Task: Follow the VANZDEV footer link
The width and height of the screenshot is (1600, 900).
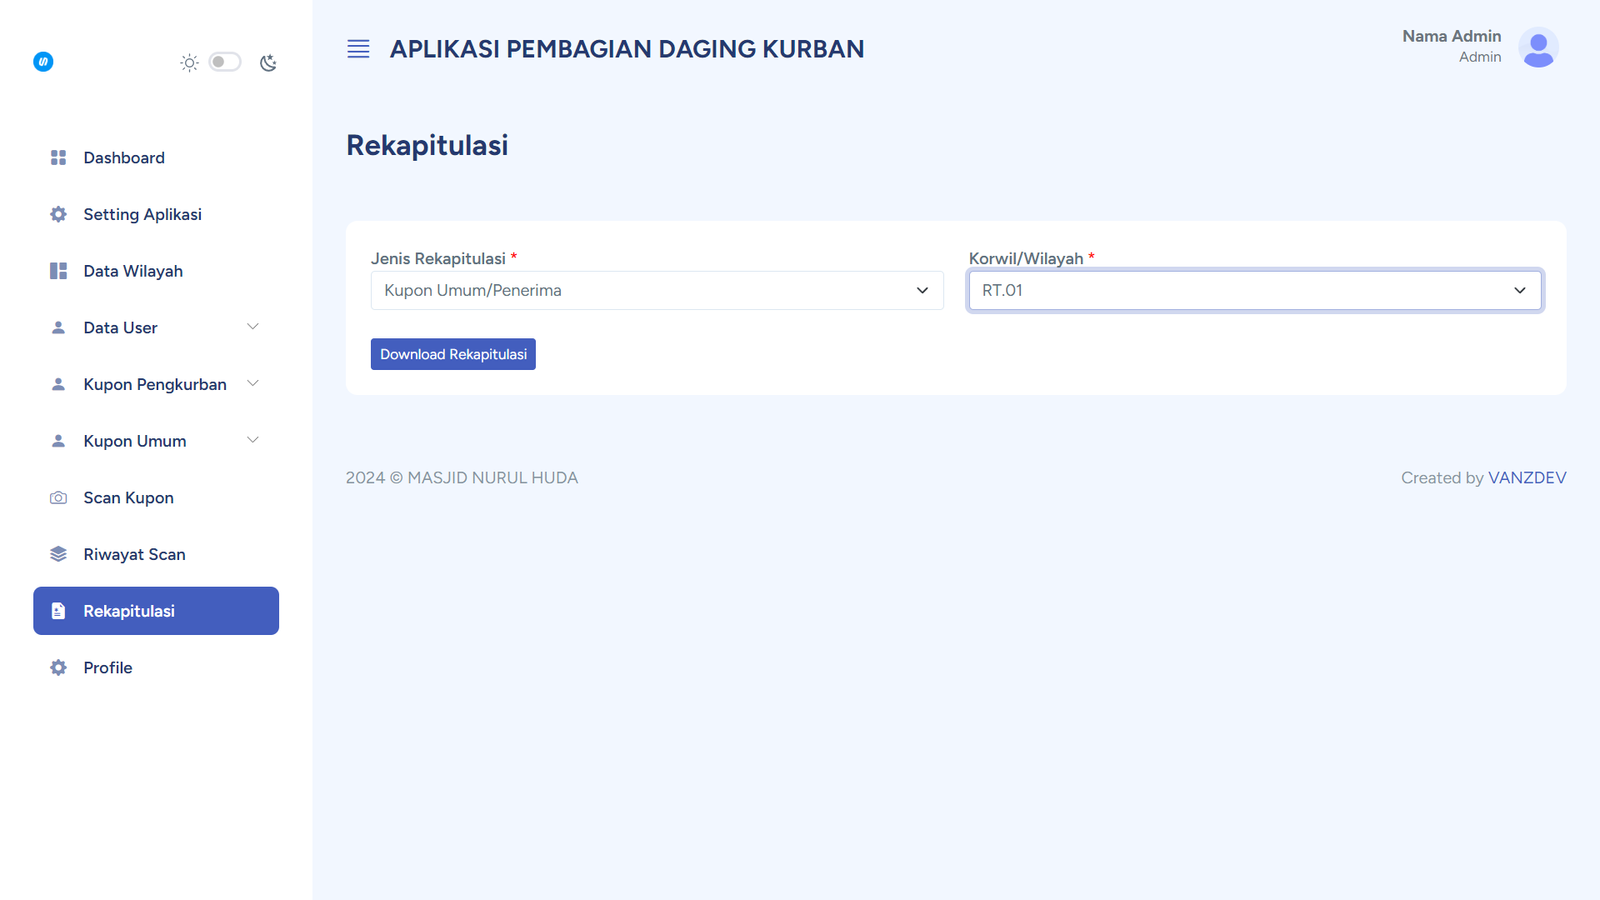Action: tap(1526, 478)
